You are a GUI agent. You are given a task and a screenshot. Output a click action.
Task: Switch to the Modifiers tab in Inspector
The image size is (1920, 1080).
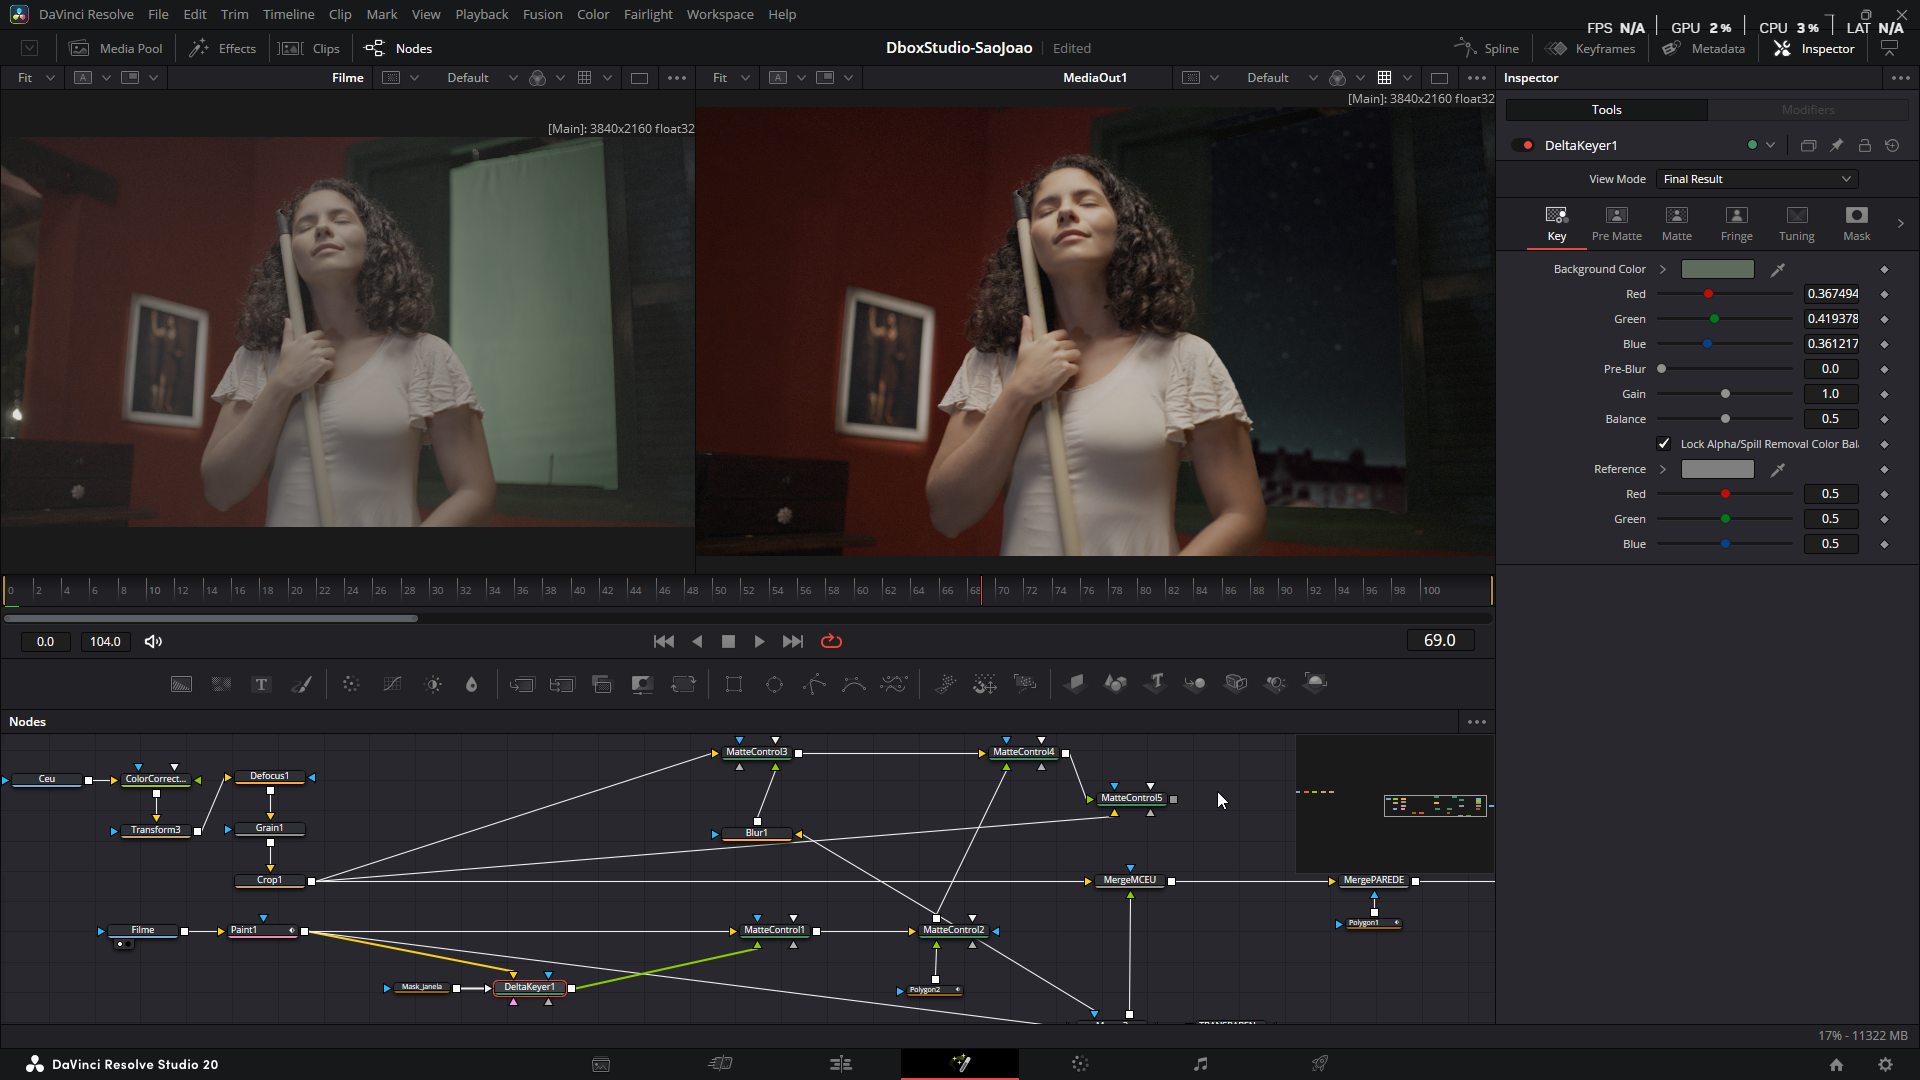tap(1808, 110)
